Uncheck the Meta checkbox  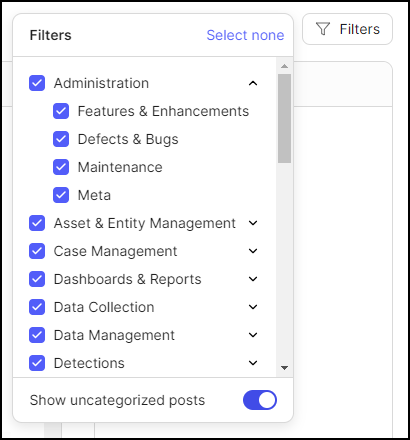61,195
